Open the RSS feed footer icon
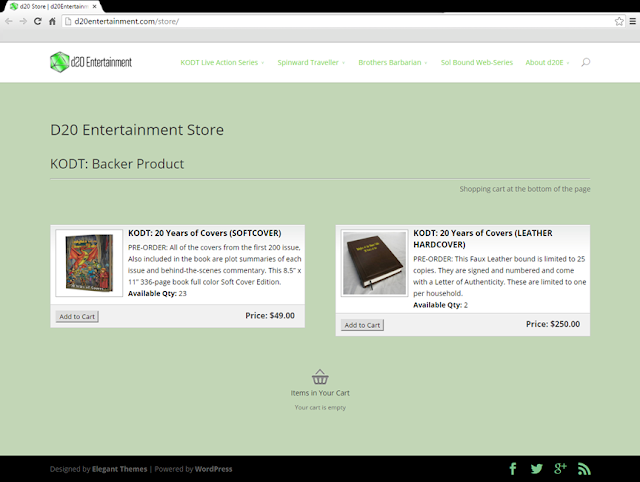This screenshot has width=640, height=482. [584, 469]
